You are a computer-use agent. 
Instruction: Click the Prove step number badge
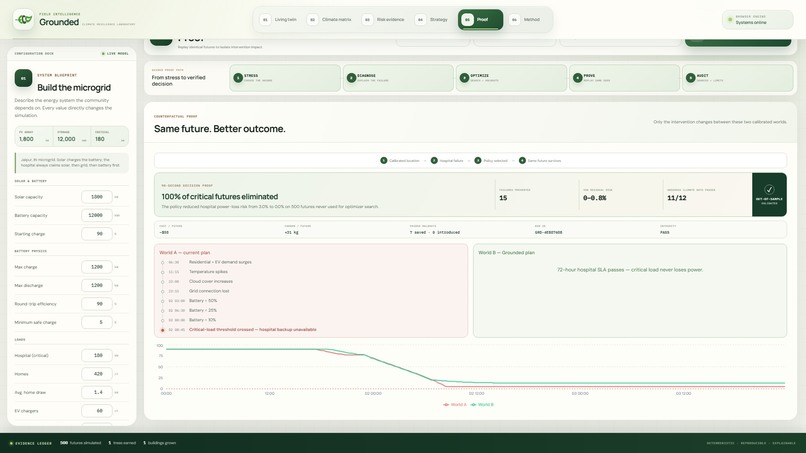click(x=577, y=78)
